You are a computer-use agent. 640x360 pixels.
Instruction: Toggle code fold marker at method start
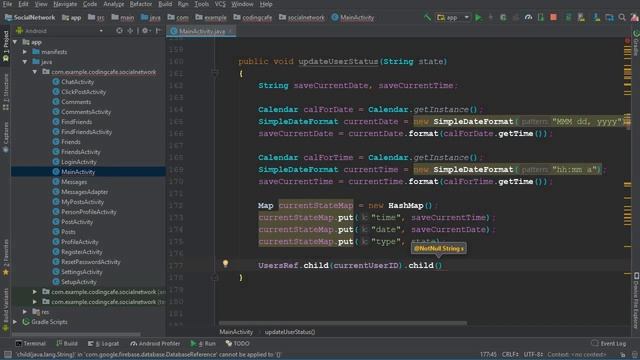click(215, 73)
